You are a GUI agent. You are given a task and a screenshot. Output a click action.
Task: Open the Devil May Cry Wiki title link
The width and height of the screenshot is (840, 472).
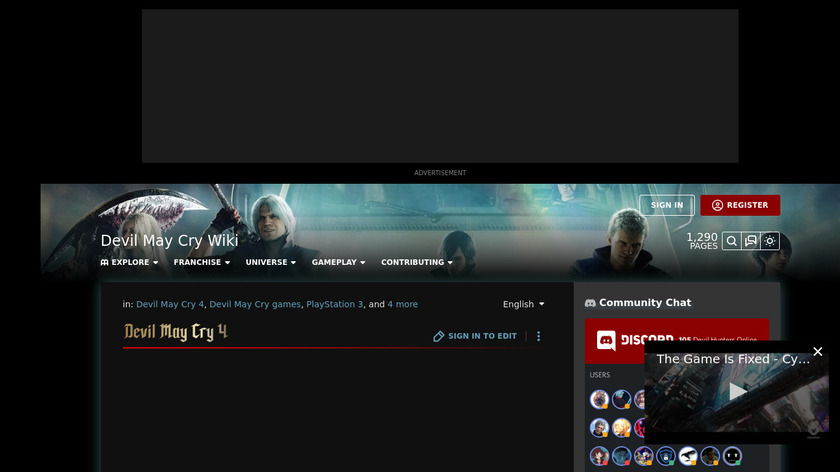[169, 241]
